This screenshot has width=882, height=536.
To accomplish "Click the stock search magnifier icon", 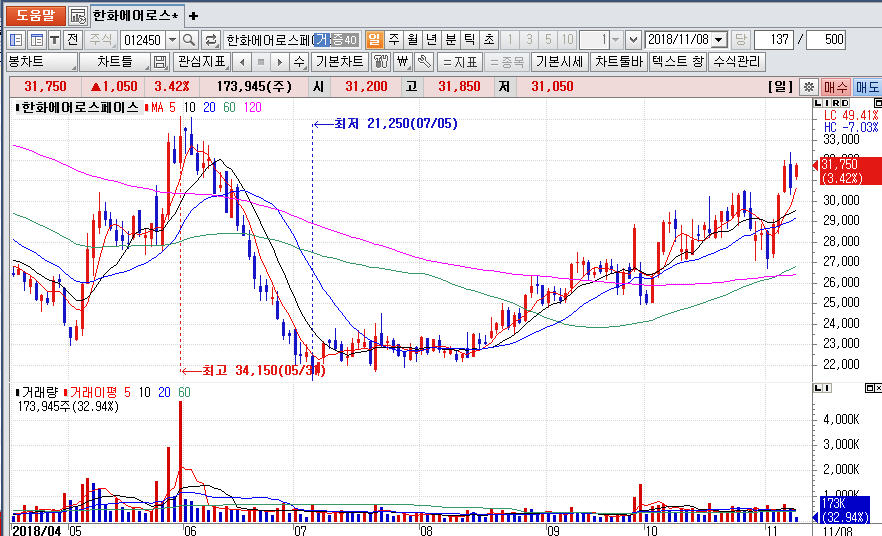I will coord(189,40).
